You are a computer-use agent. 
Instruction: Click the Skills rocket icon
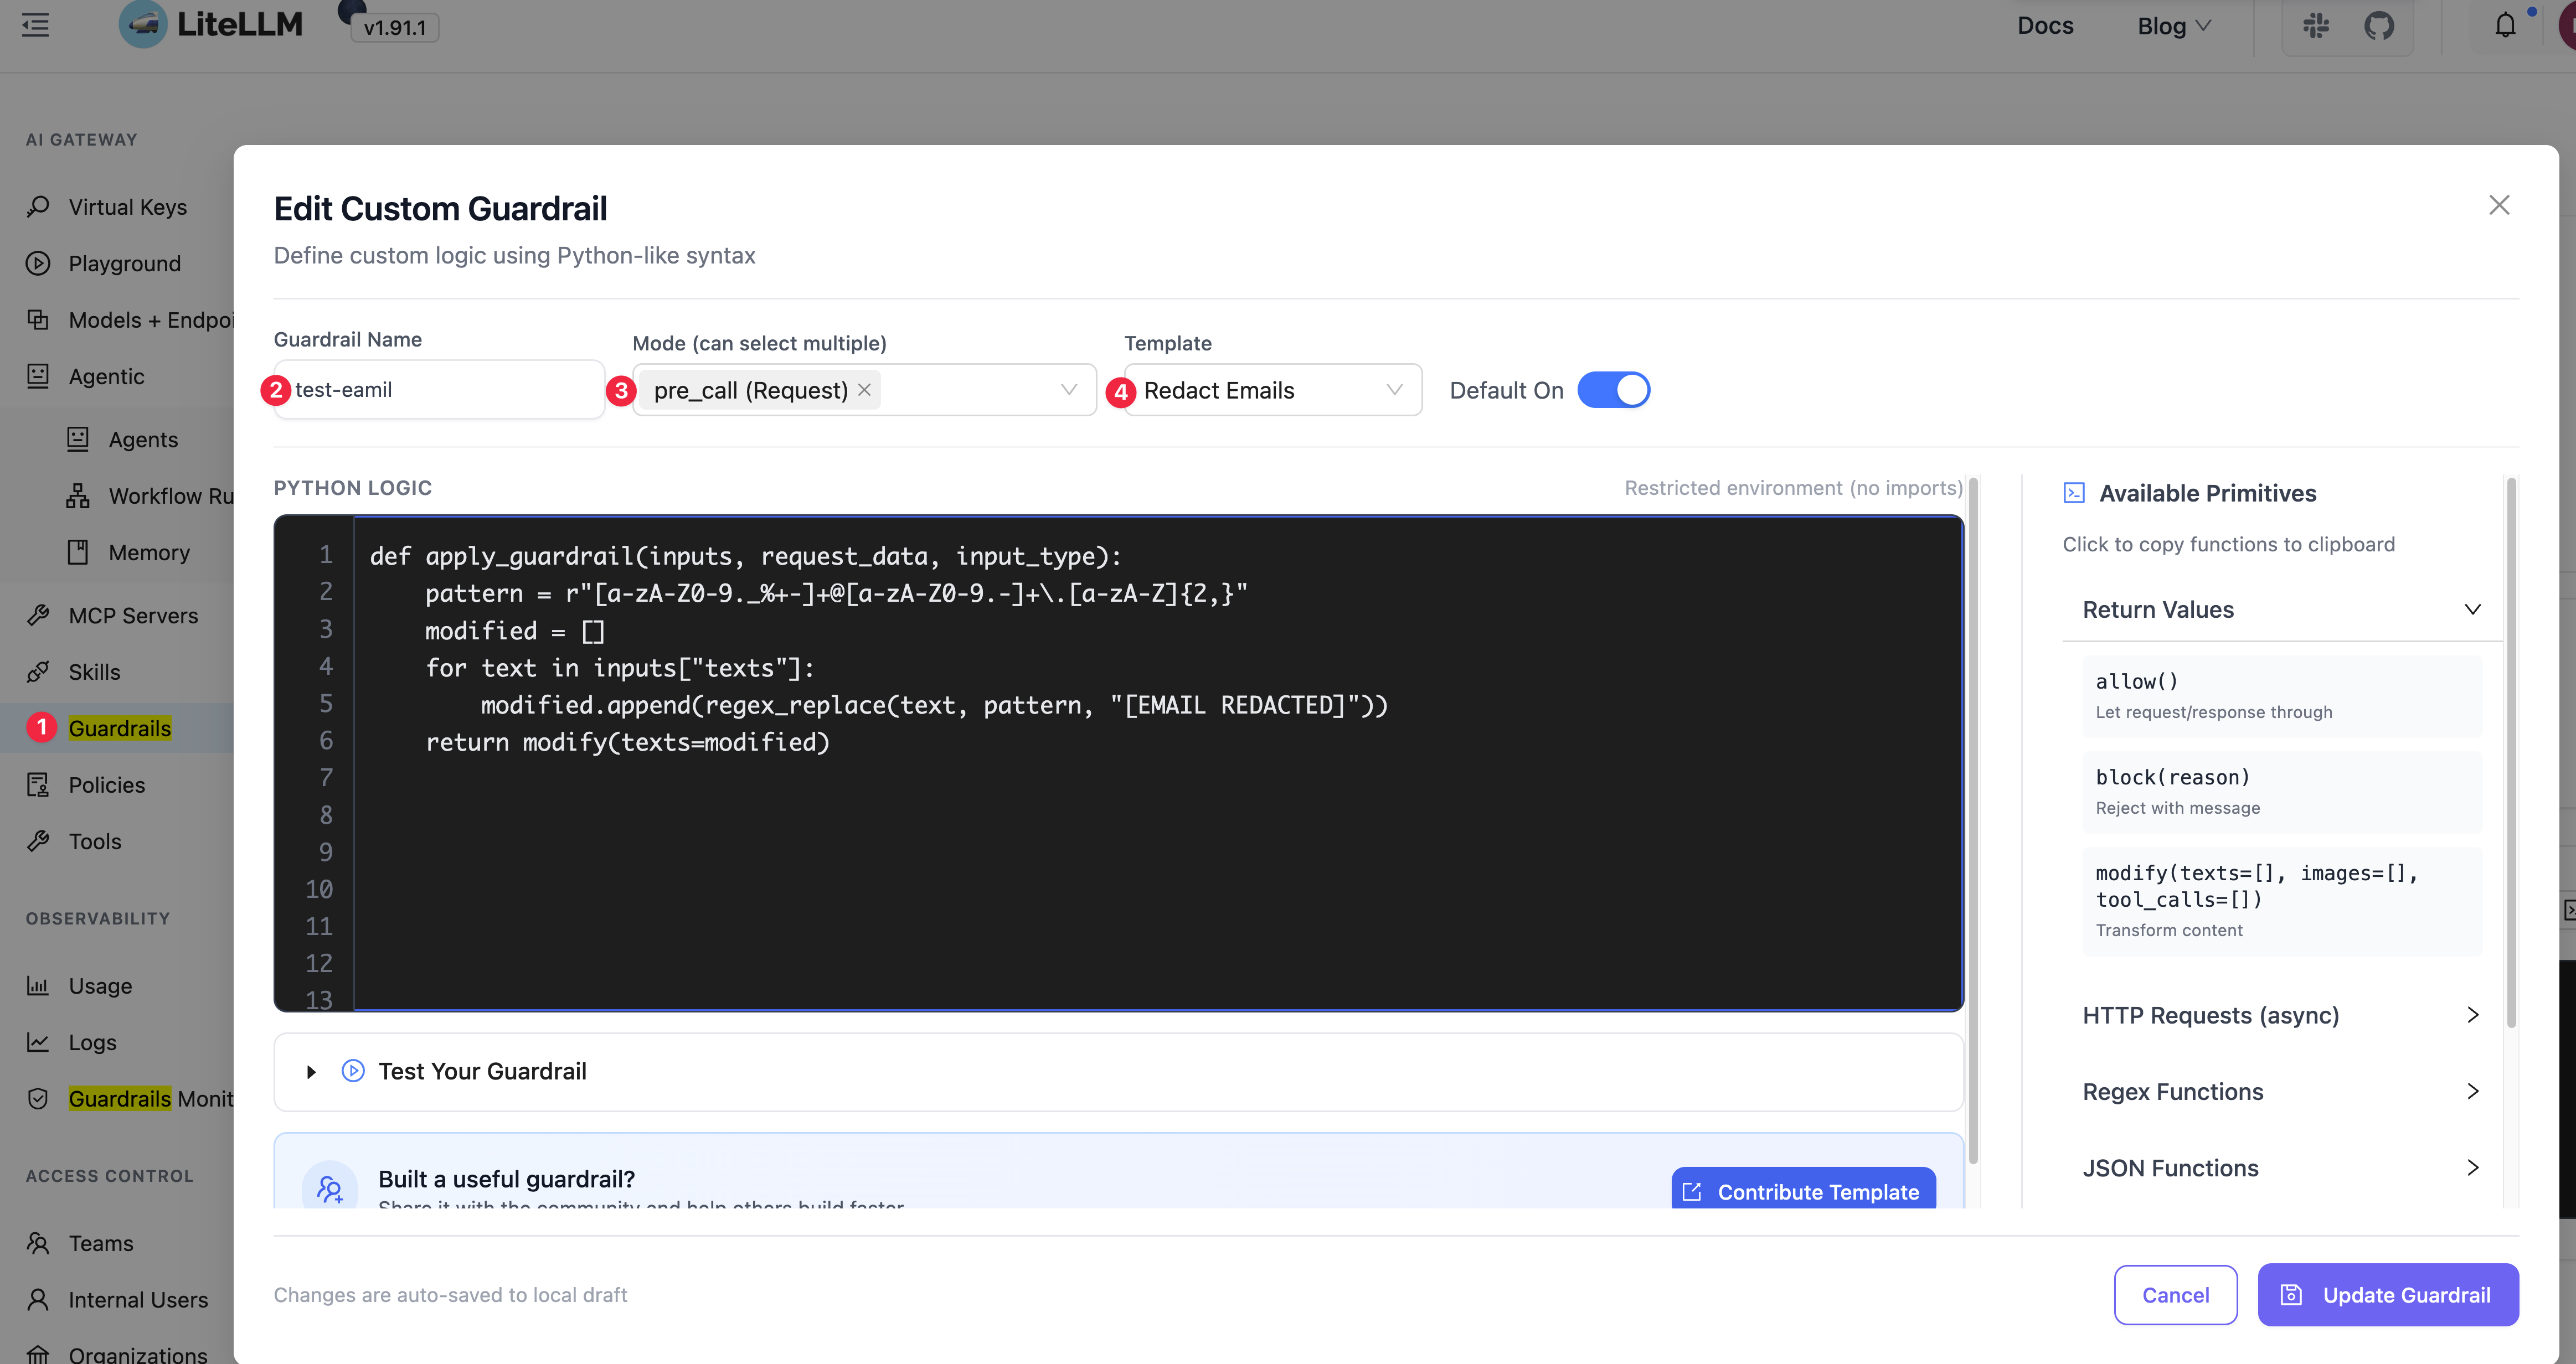click(38, 672)
